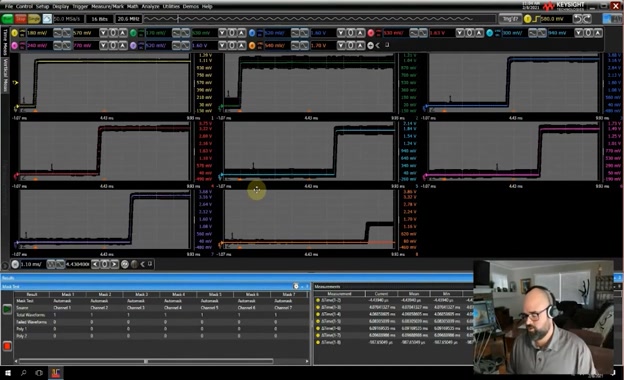Click the memory bar waveform overview
Screen dimensions: 624x380
click(319, 19)
